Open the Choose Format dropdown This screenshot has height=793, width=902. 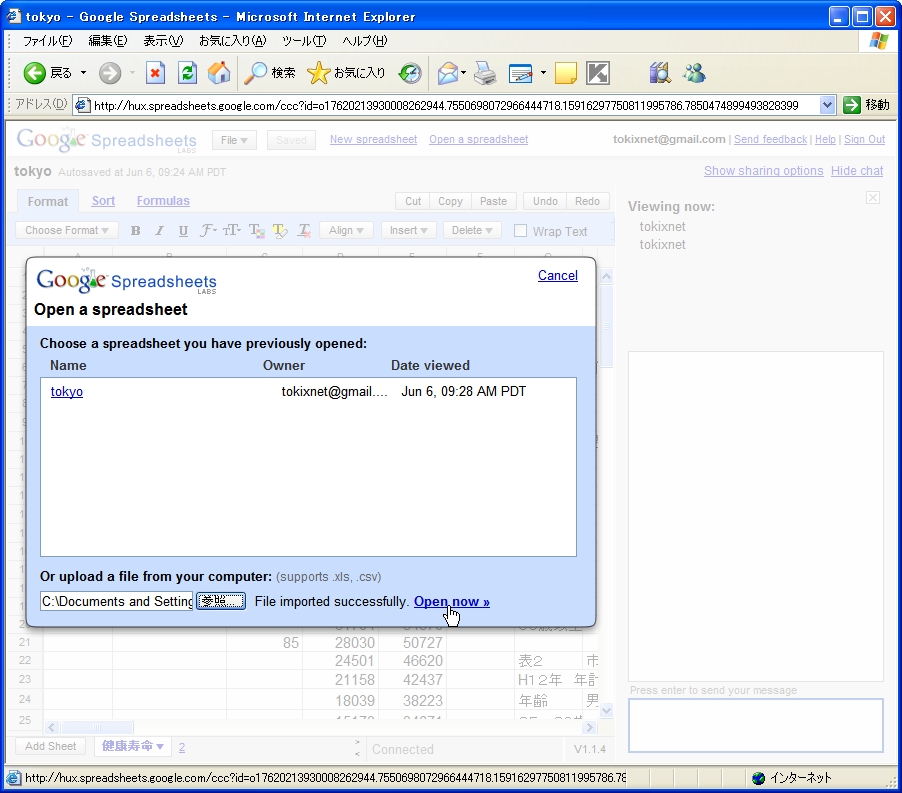point(67,231)
